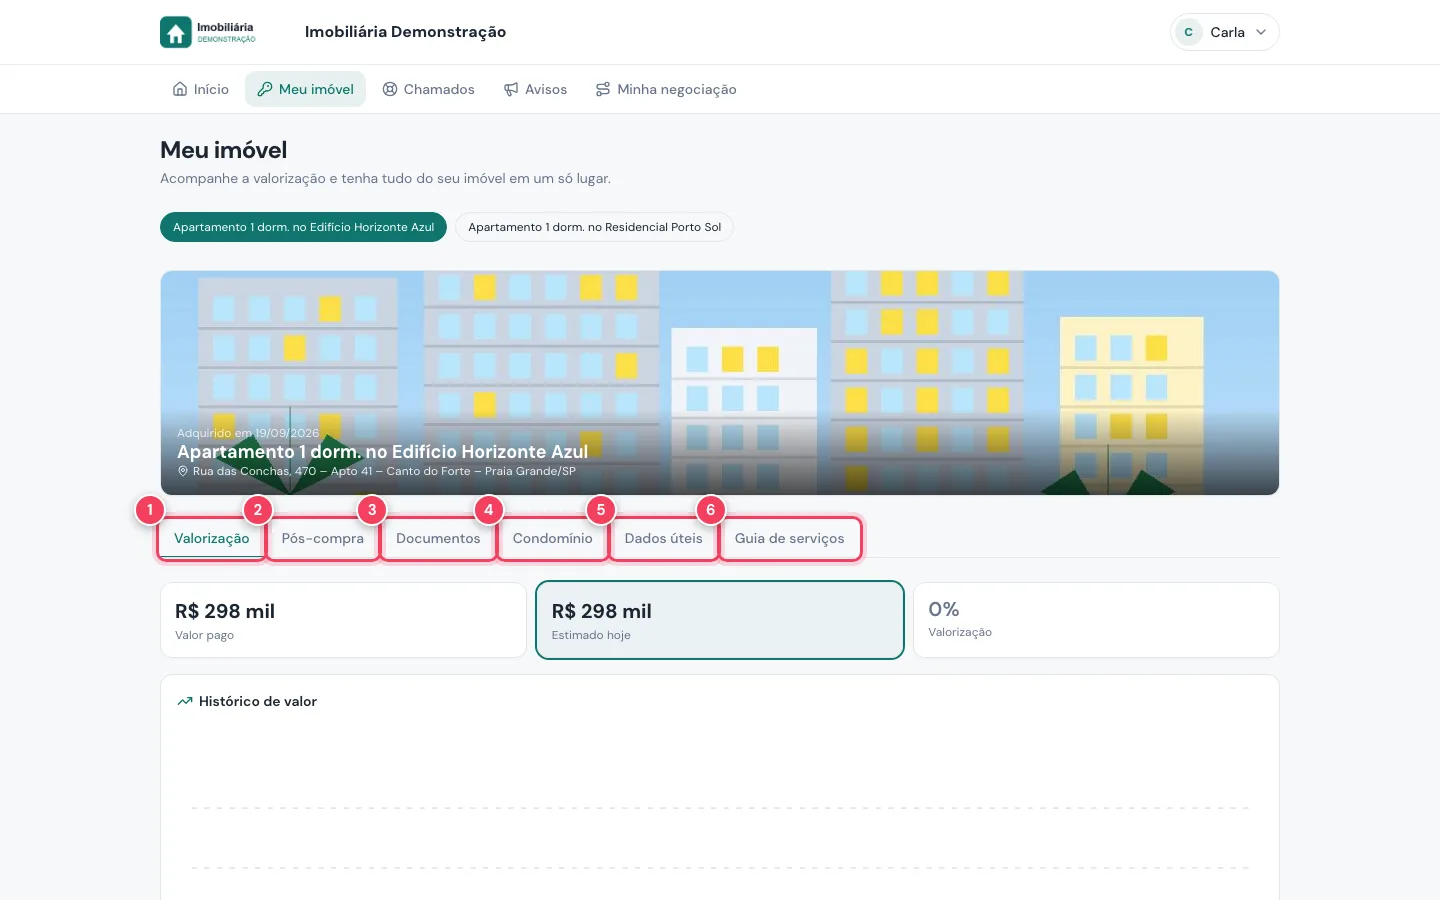Select the Edifício Horizonte Azul property chip
The height and width of the screenshot is (900, 1440).
tap(303, 227)
